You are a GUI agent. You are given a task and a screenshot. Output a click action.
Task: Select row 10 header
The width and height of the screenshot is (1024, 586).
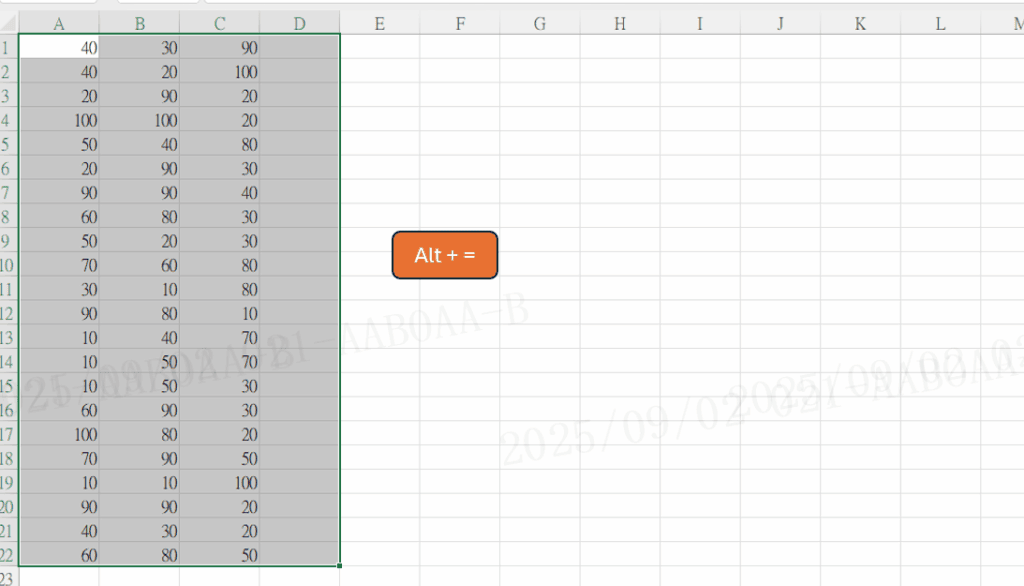pyautogui.click(x=8, y=265)
